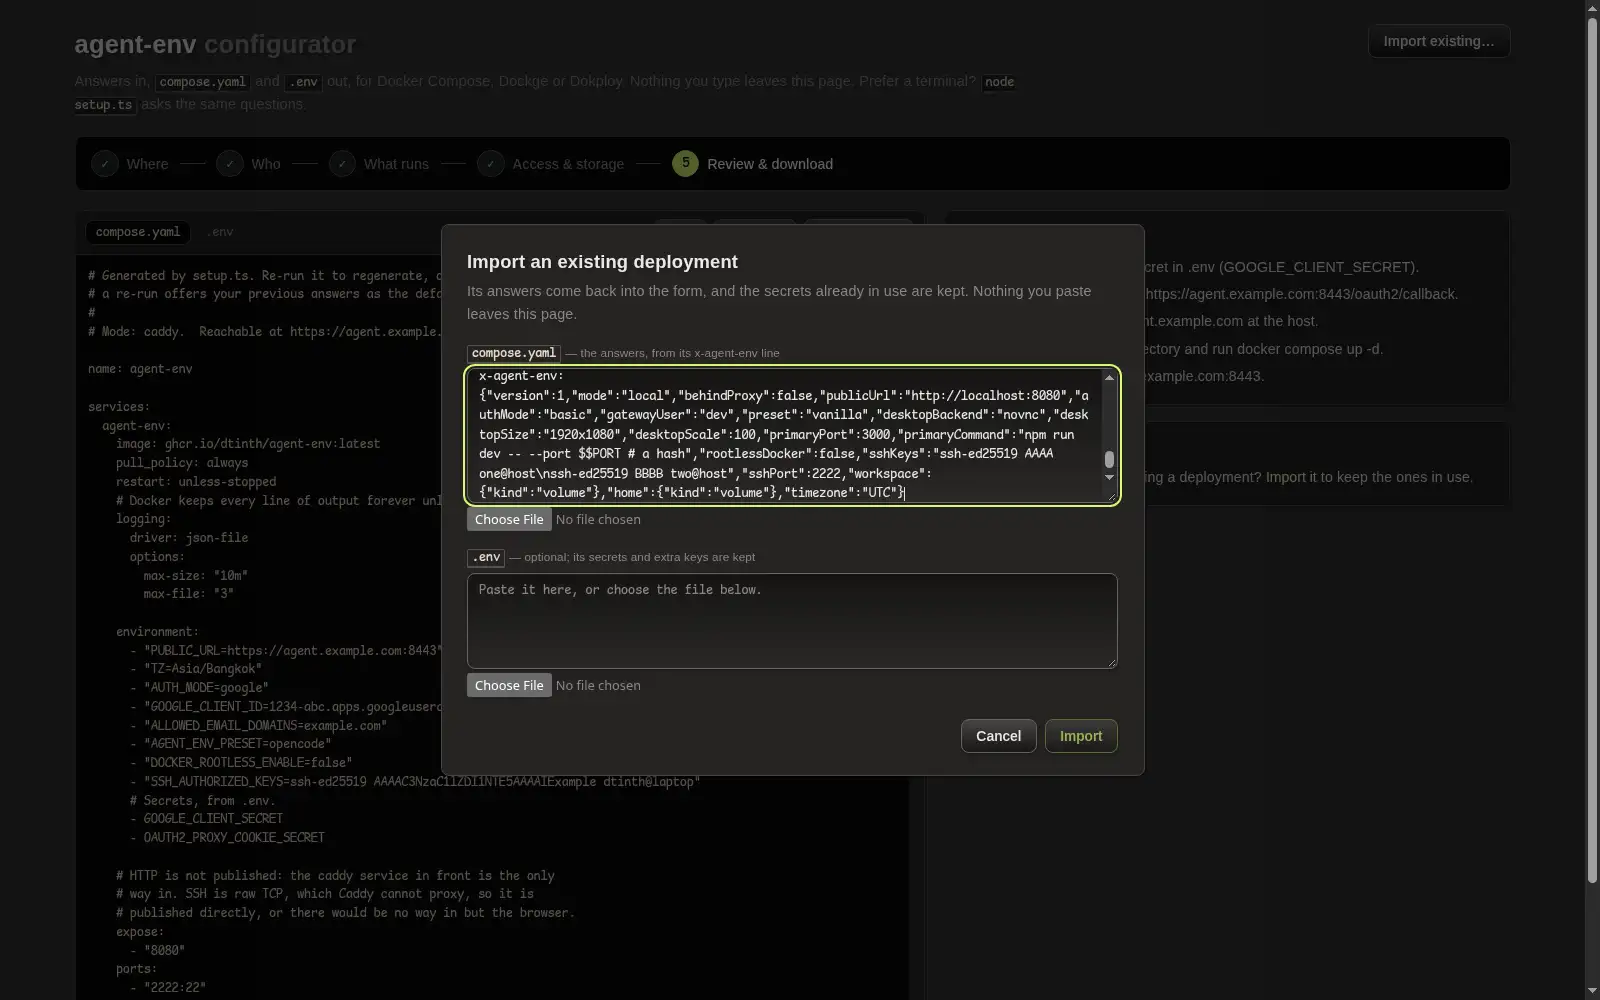This screenshot has width=1600, height=1000.
Task: Click the Where step checkmark icon
Action: pos(105,164)
